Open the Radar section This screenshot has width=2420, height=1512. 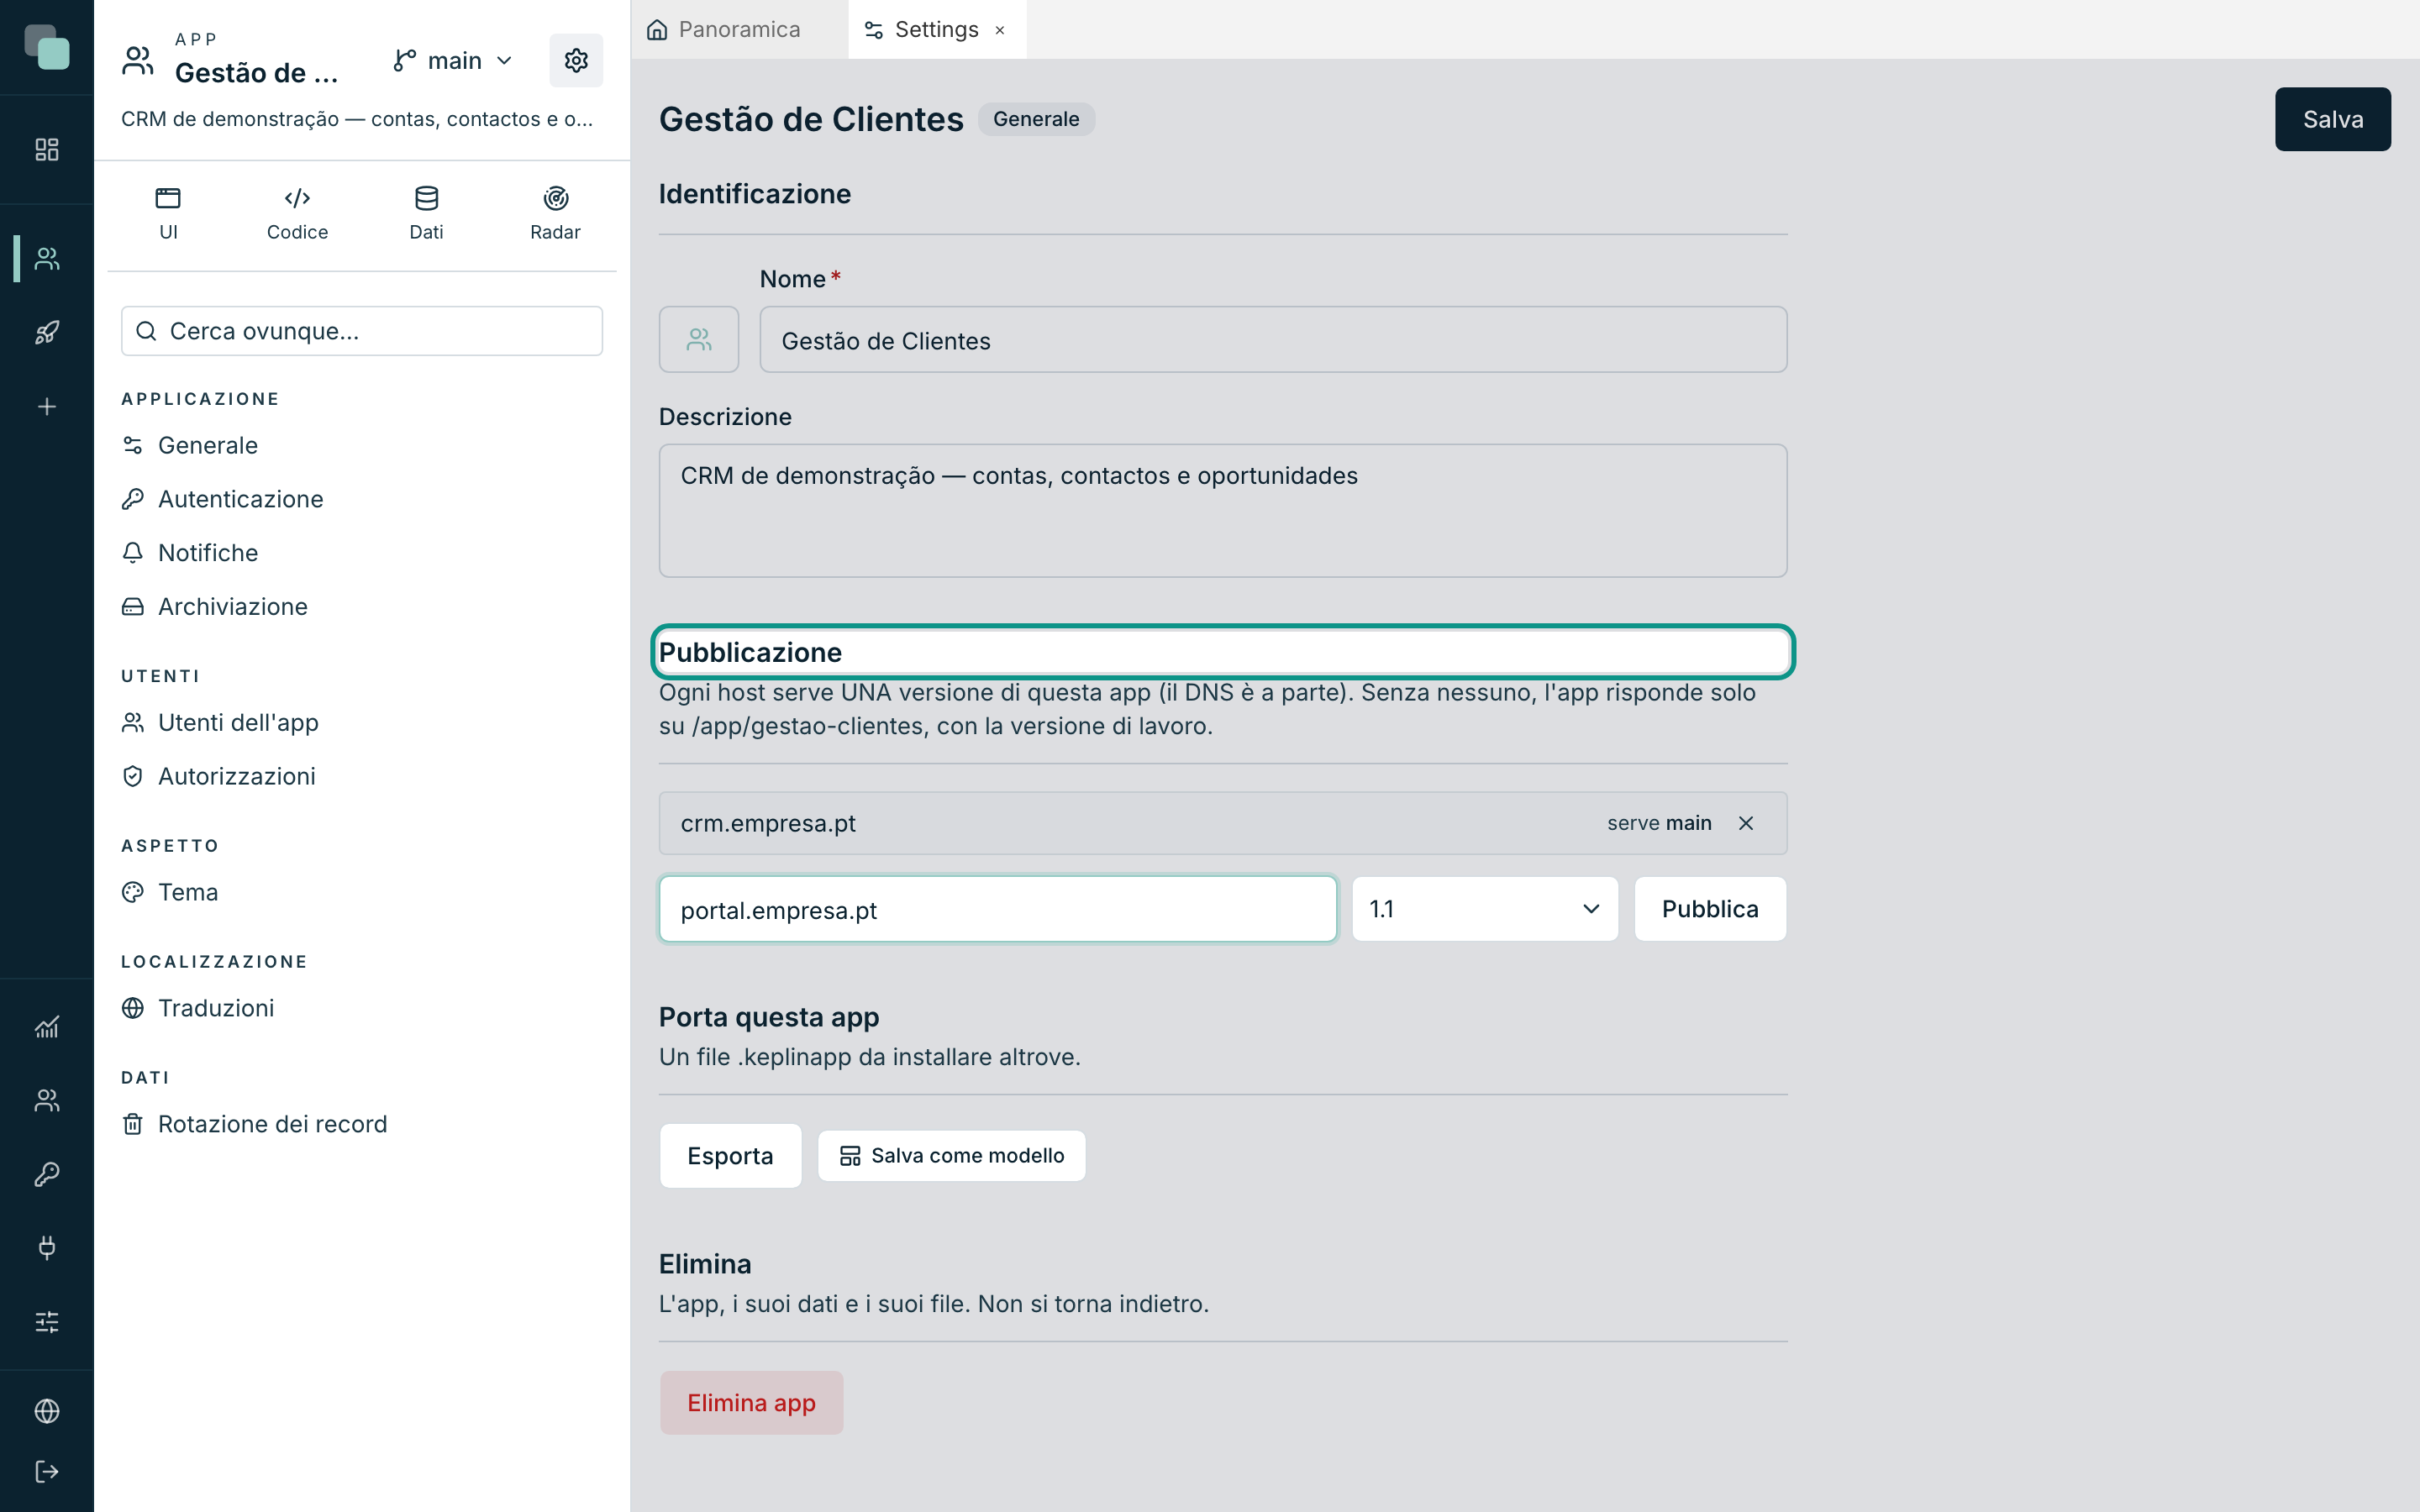point(555,213)
